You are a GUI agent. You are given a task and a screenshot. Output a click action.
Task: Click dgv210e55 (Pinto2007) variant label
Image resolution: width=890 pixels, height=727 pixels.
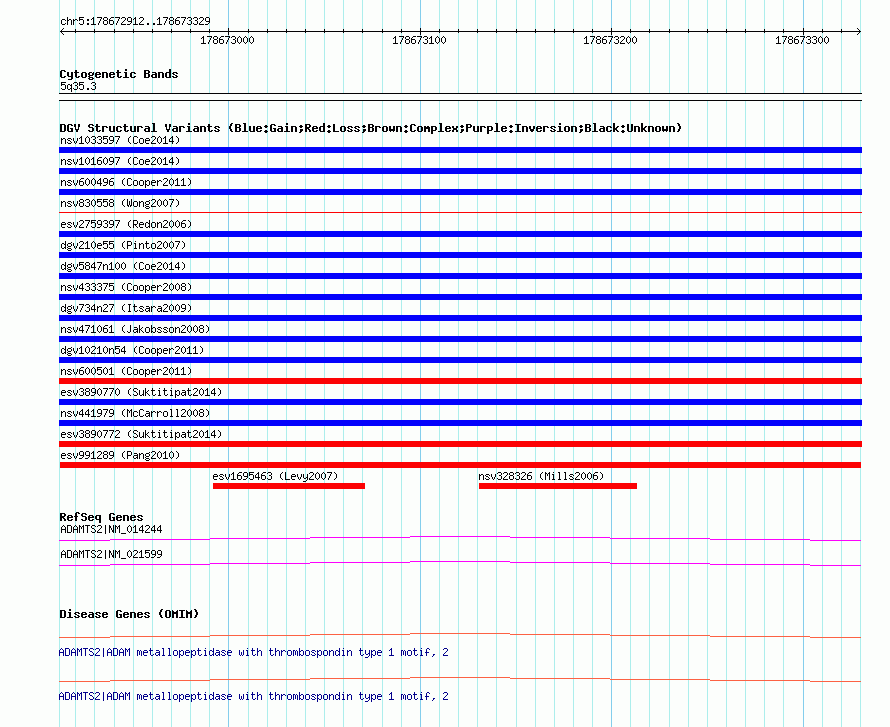click(x=123, y=245)
